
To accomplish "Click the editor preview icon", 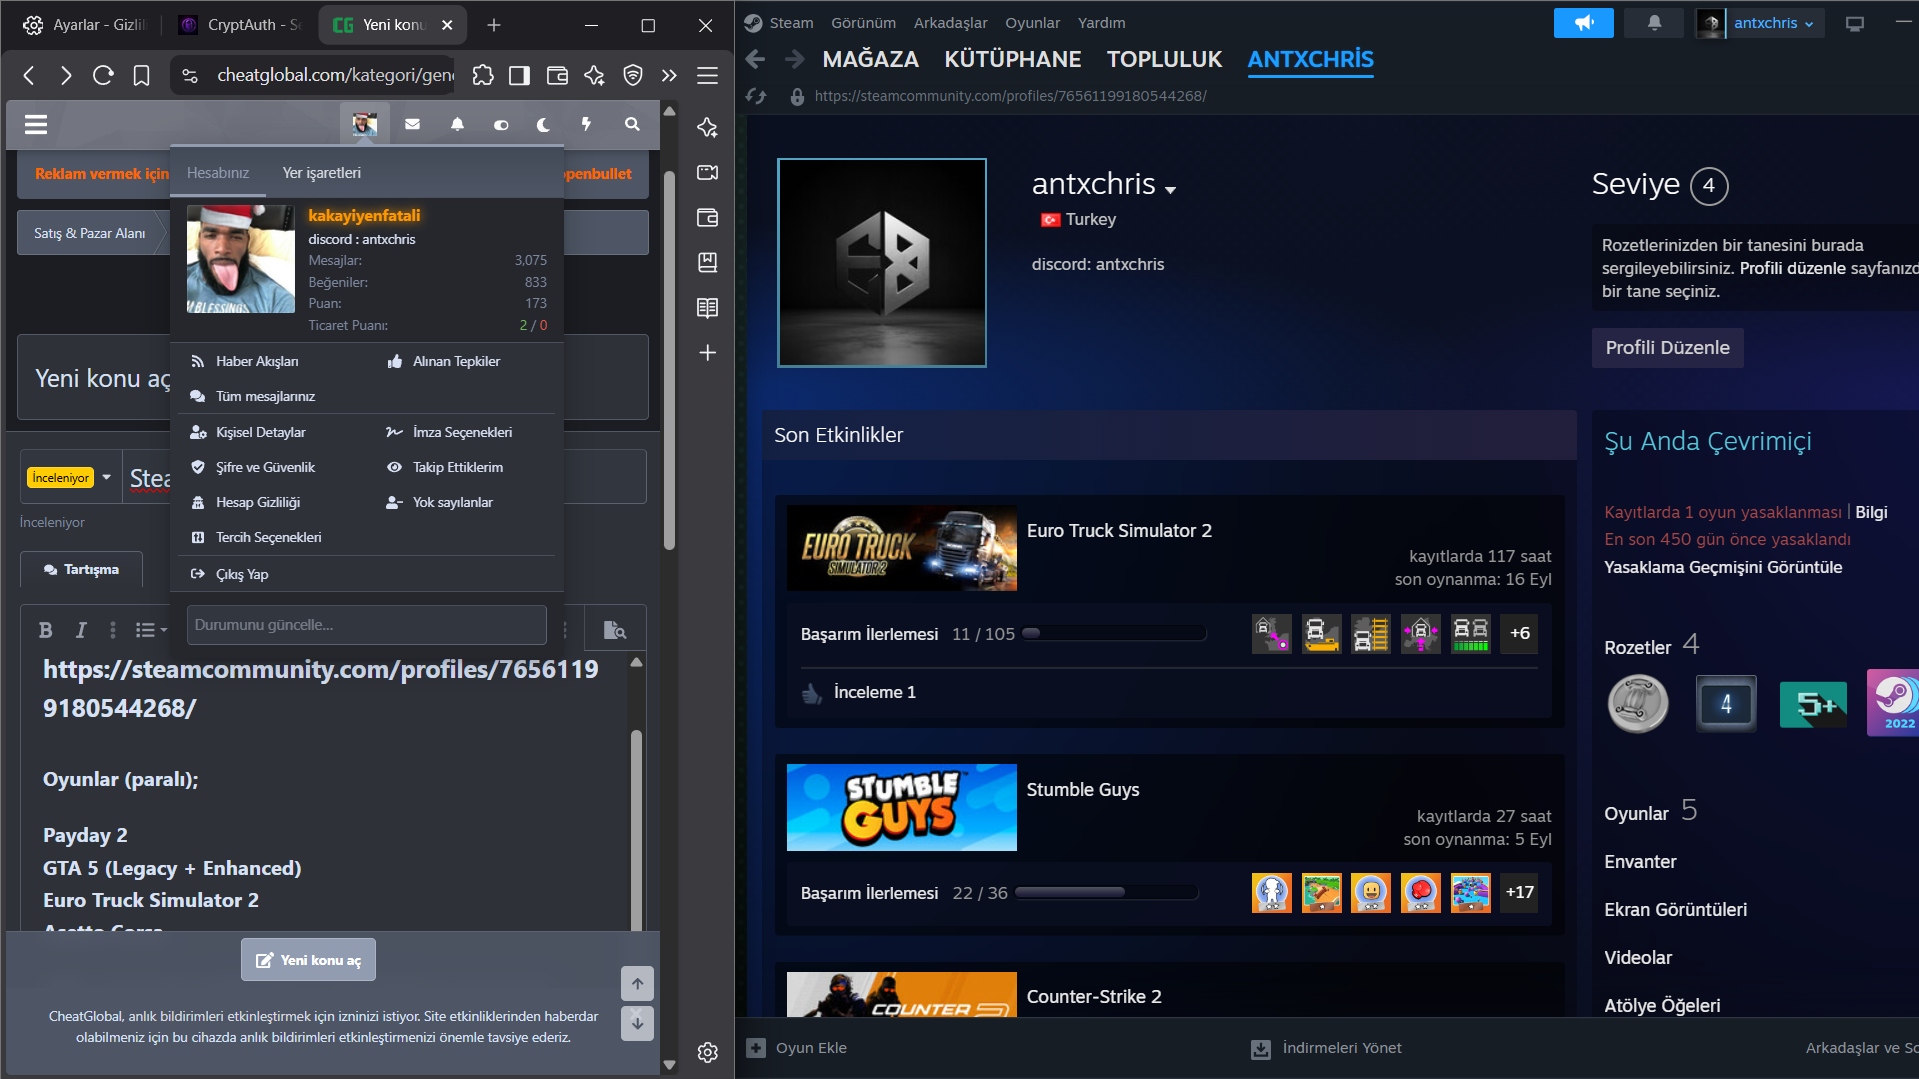I will pos(615,630).
